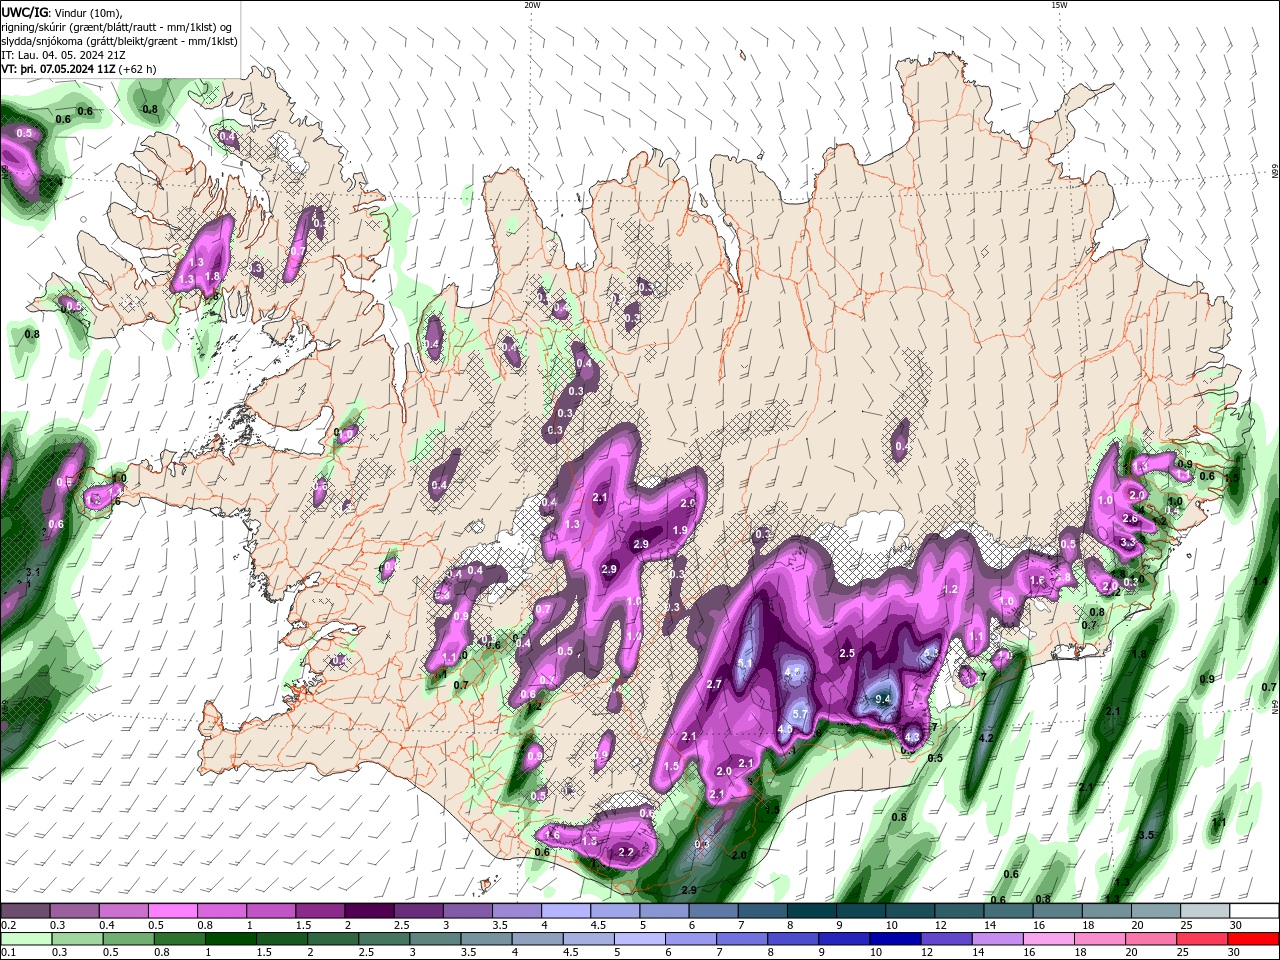The width and height of the screenshot is (1280, 960).
Task: Click the light grey swatch labeled 25 in top row
Action: (x=1205, y=911)
